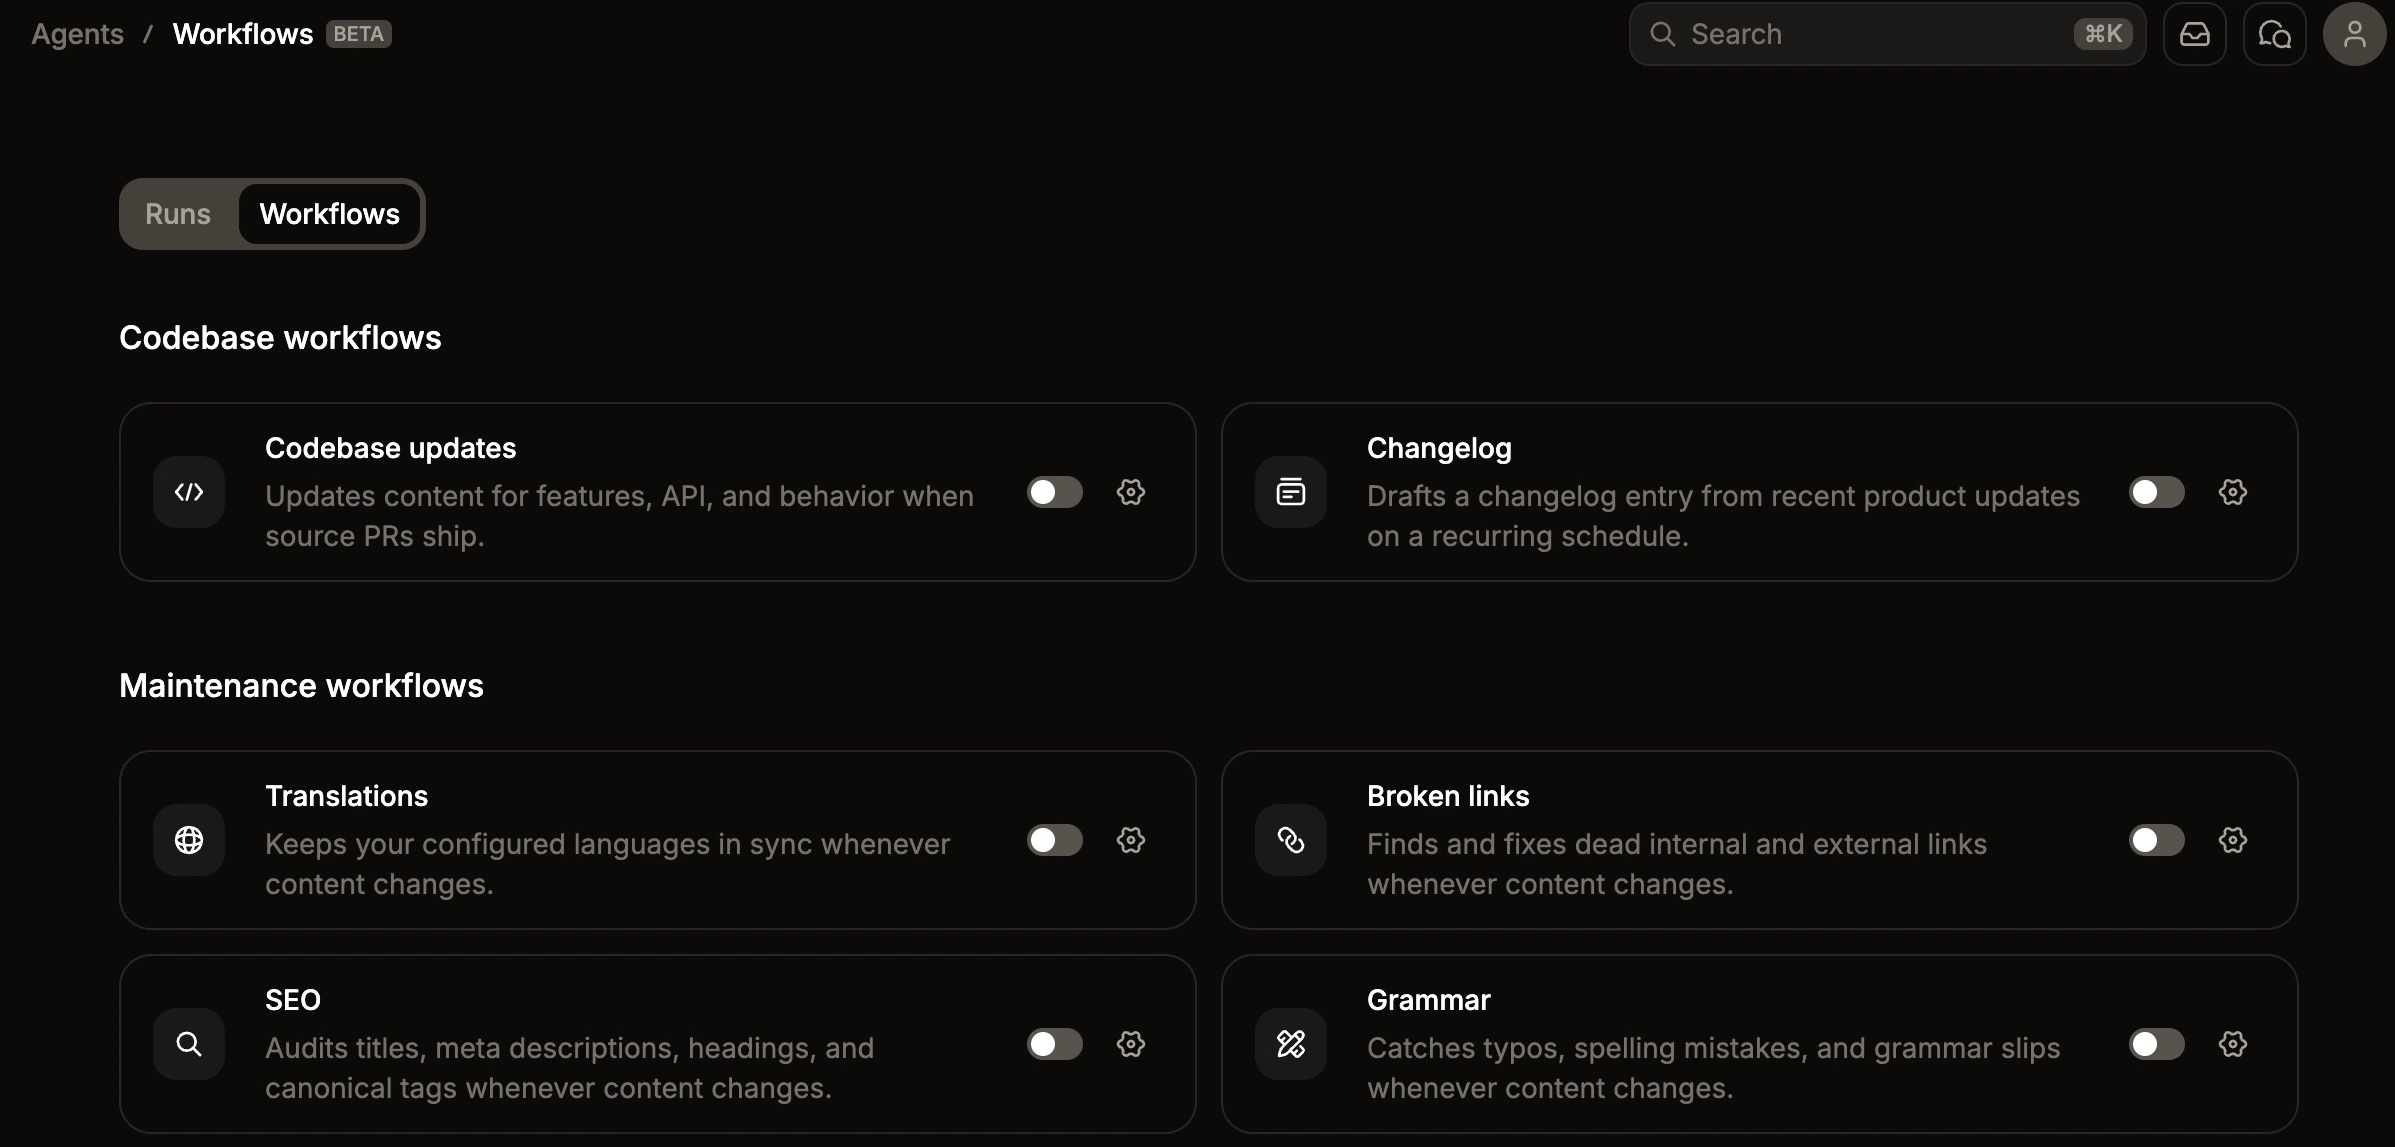Click the SEO magnifier icon
Screen dimensions: 2395x1147
pos(189,1044)
